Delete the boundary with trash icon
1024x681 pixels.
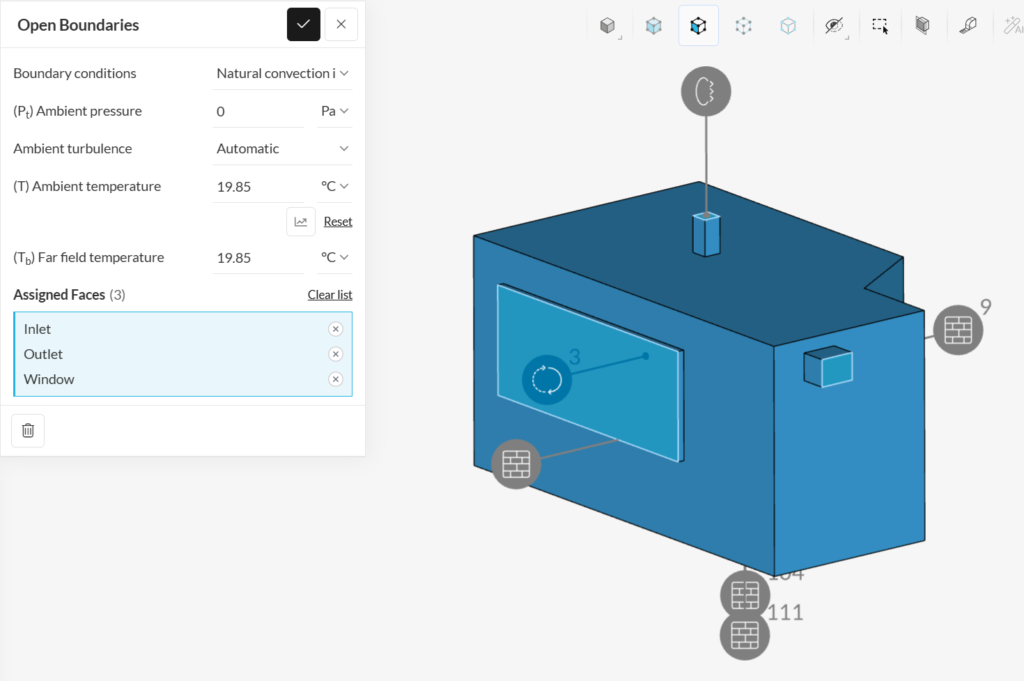28,430
